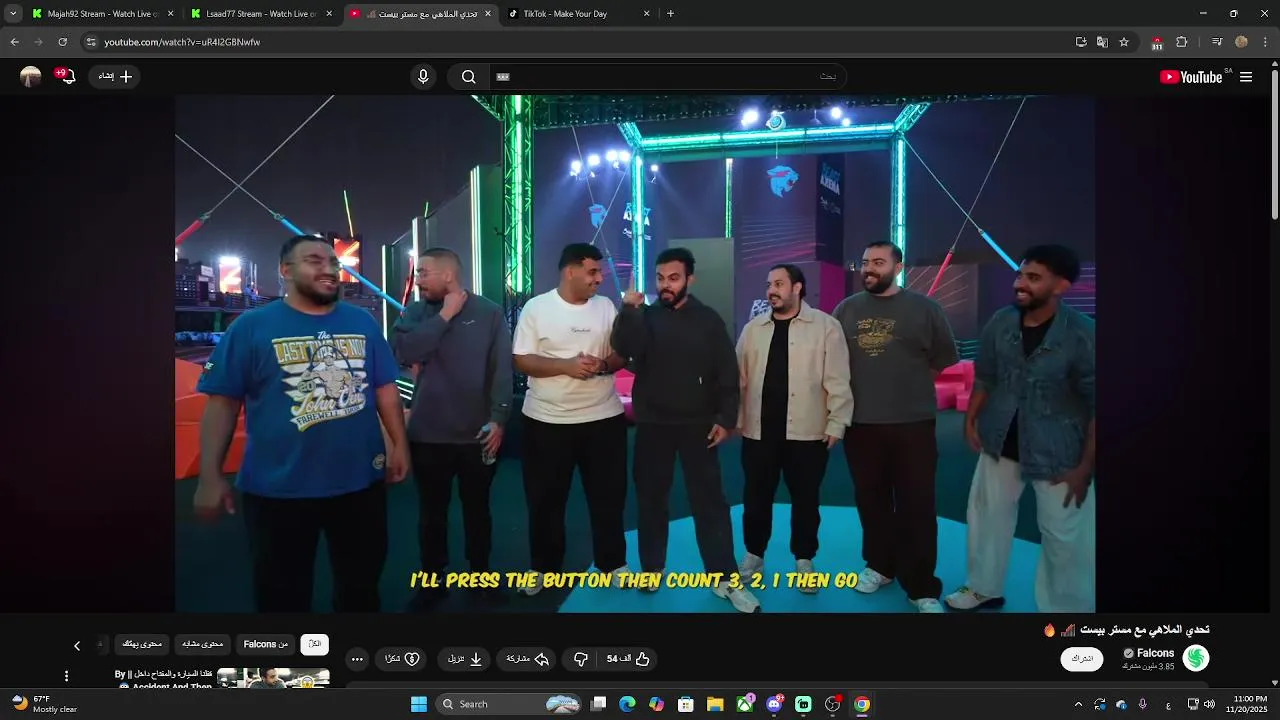Screen dimensions: 1280x720
Task: Like the video with thumbs up
Action: pyautogui.click(x=629, y=659)
